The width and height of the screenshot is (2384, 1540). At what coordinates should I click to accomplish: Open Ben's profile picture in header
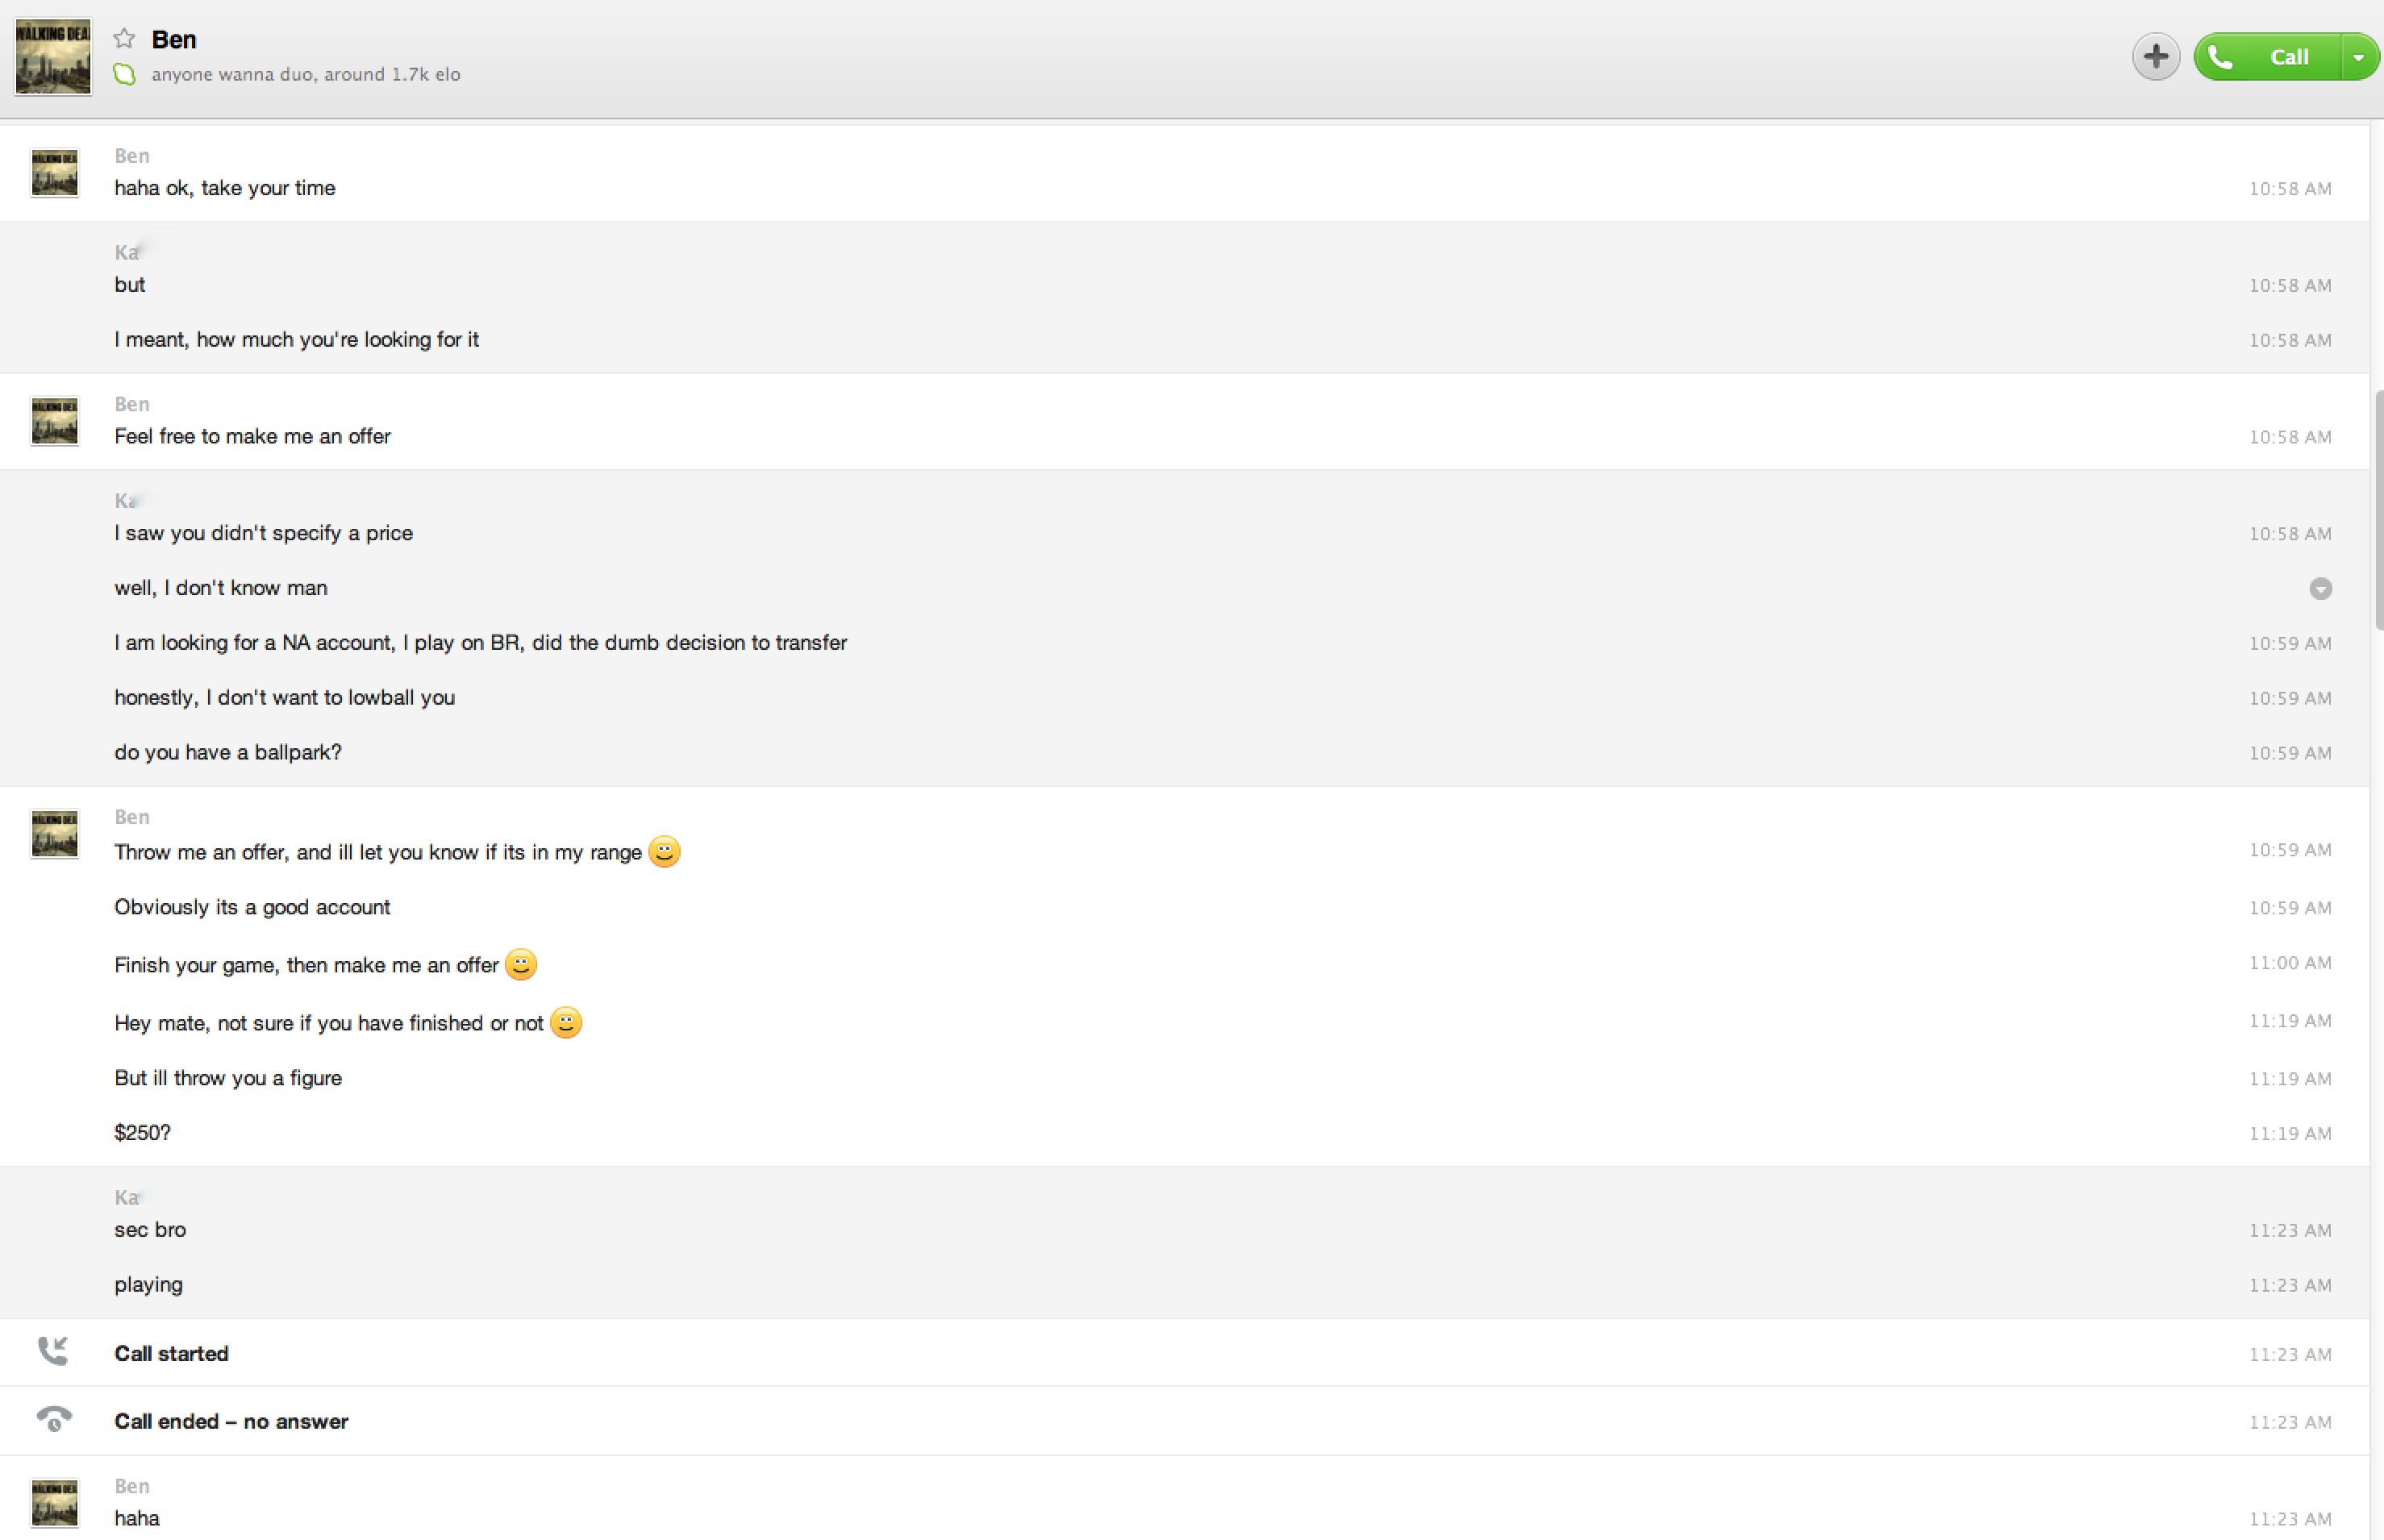click(x=53, y=57)
